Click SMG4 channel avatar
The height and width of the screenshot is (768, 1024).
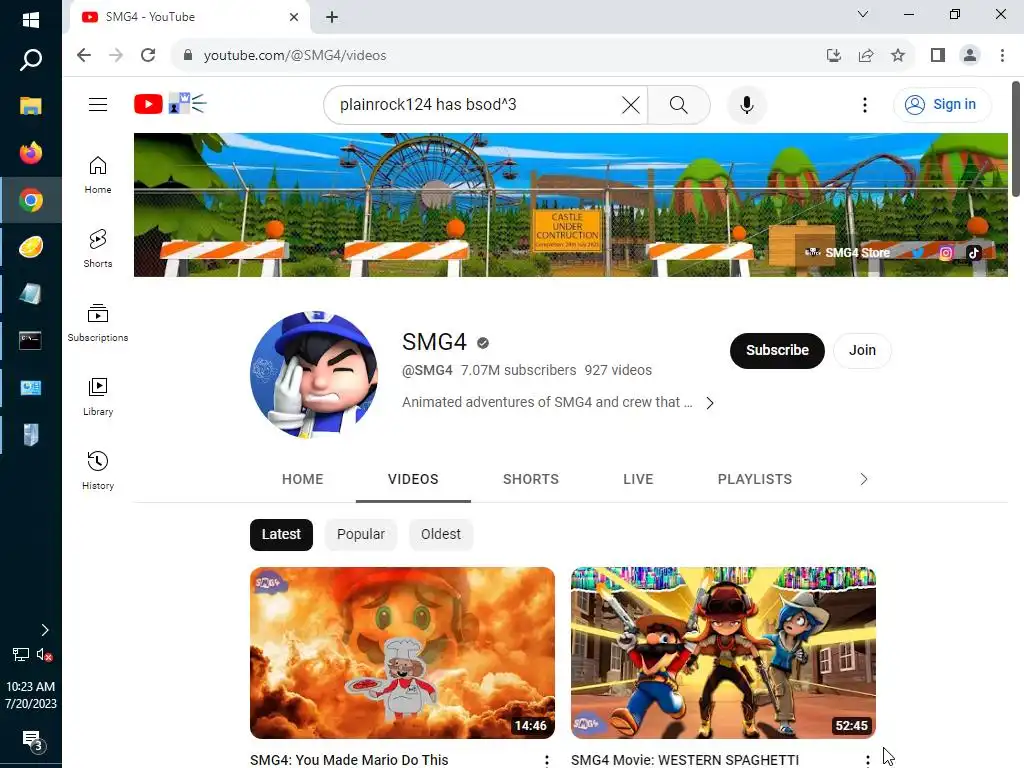[x=313, y=374]
